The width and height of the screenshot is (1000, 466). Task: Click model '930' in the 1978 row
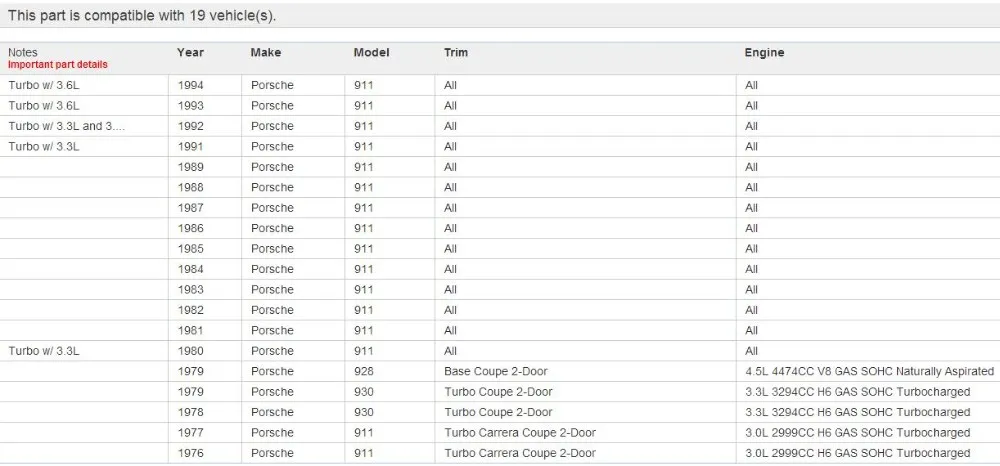point(364,412)
